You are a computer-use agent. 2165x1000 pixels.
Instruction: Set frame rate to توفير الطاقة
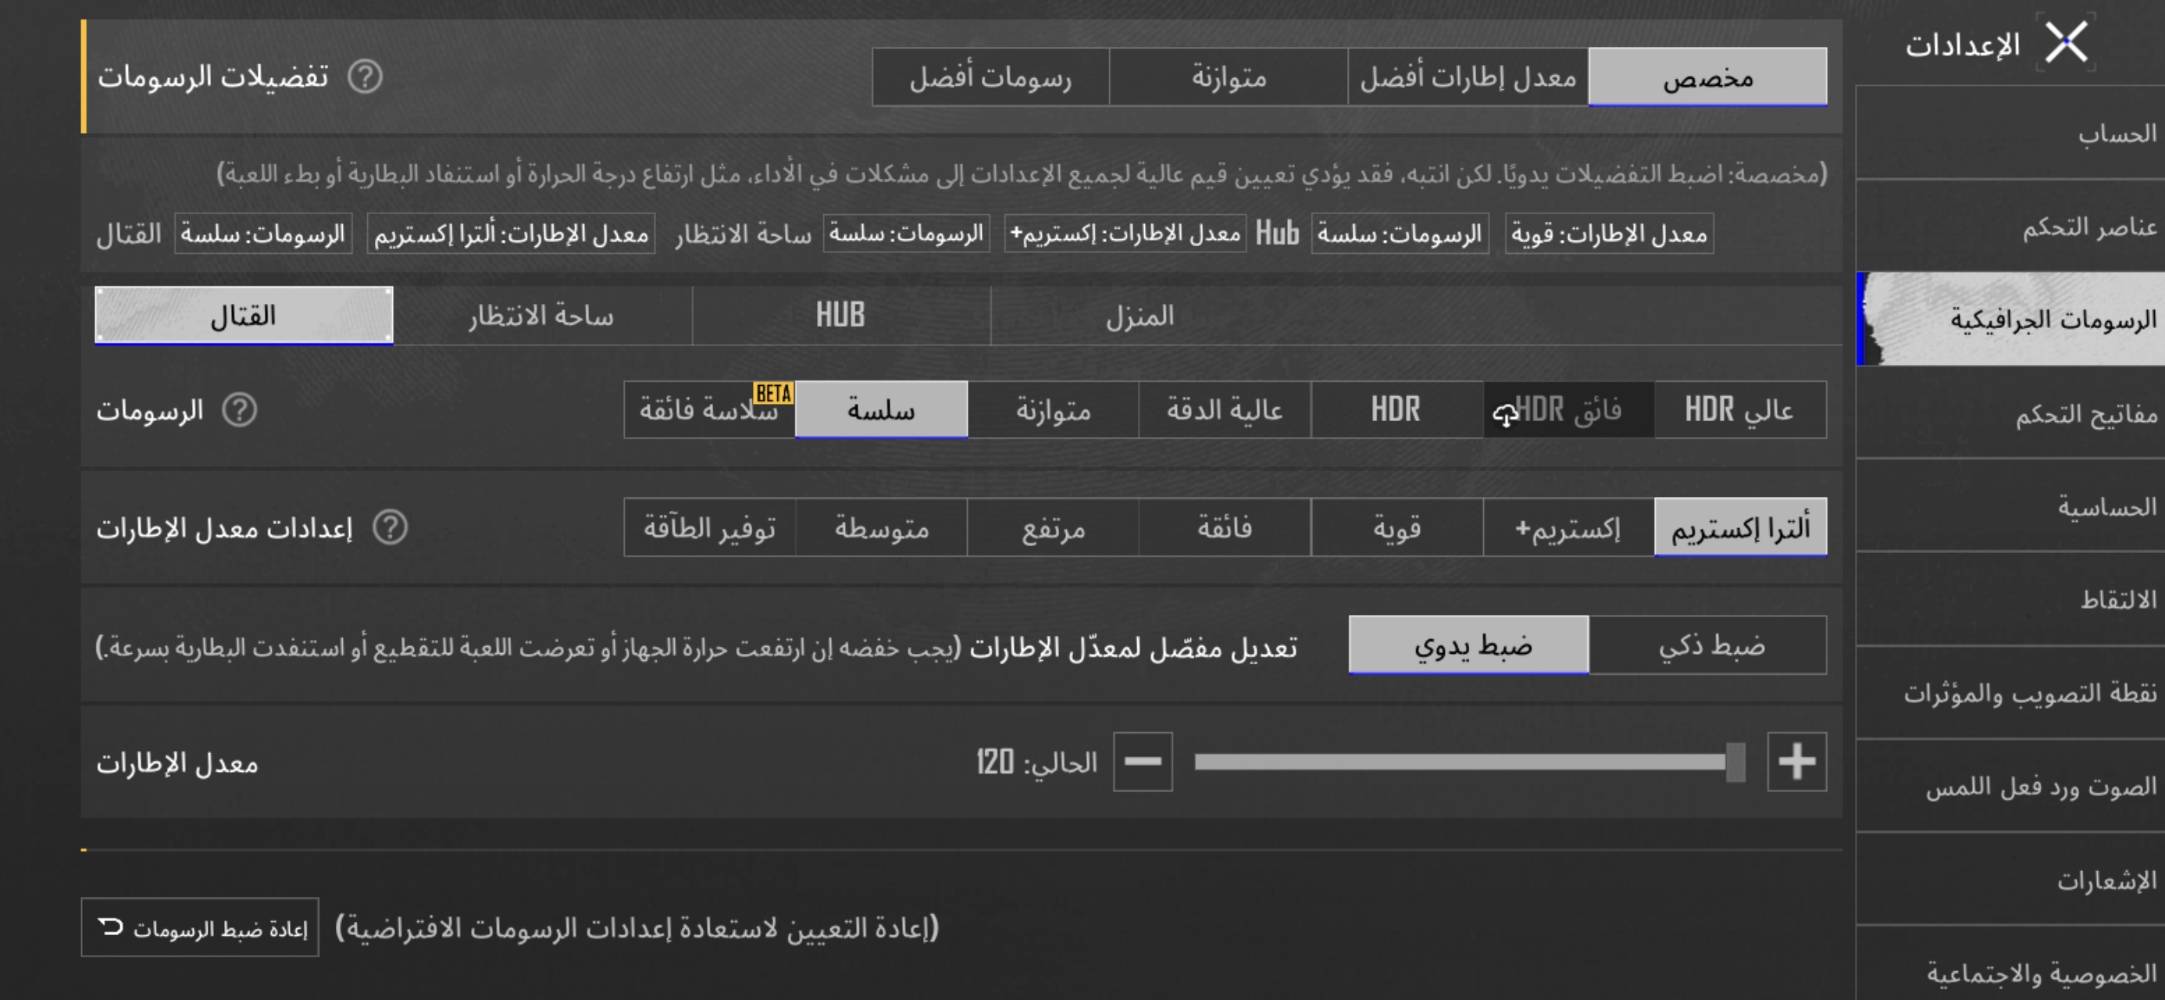click(x=710, y=527)
